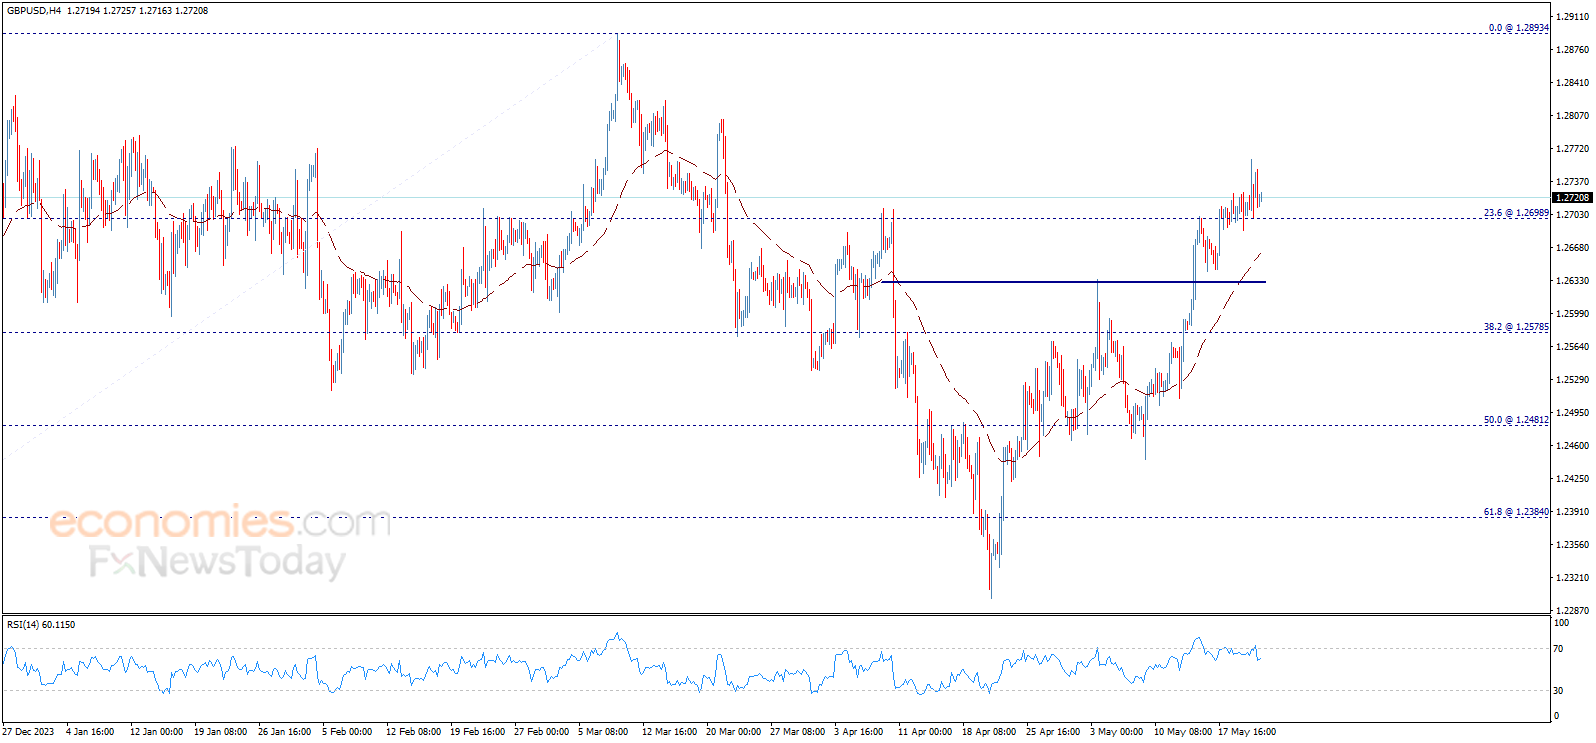Image resolution: width=1596 pixels, height=743 pixels.
Task: Click the 18 Apr 08:00 time label
Action: pyautogui.click(x=989, y=732)
